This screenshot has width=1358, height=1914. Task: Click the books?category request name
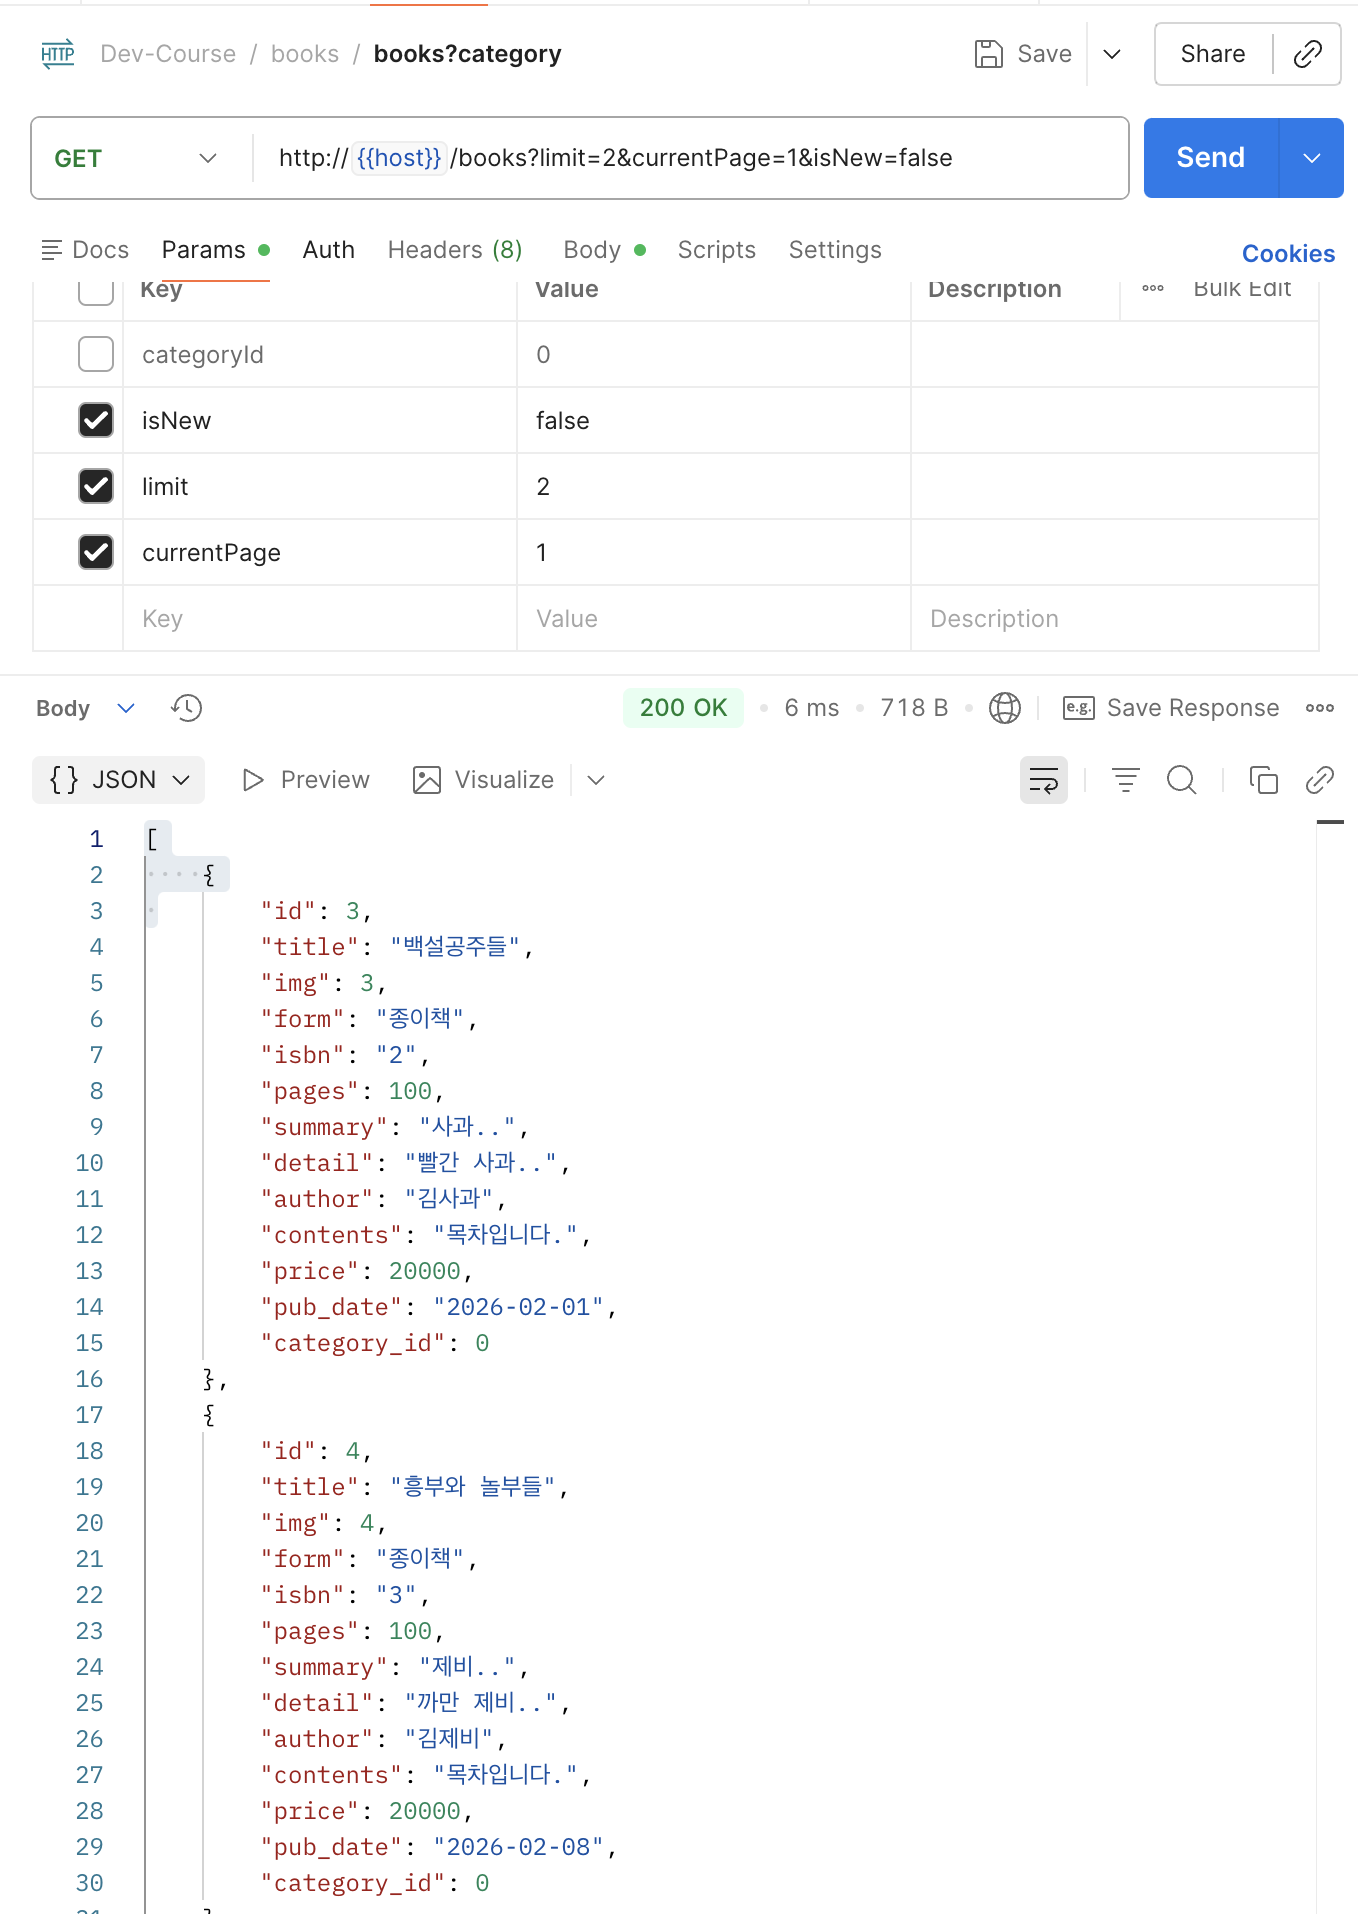tap(467, 54)
